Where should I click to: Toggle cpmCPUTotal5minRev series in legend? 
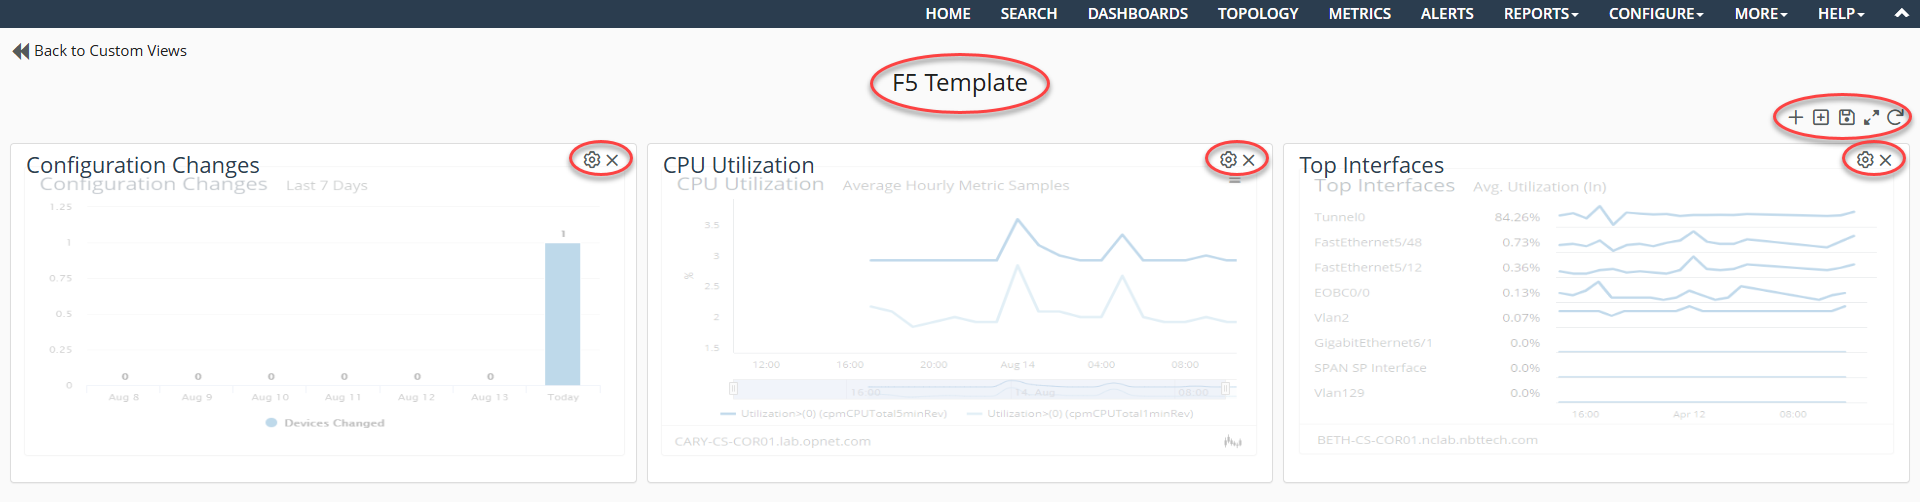834,413
